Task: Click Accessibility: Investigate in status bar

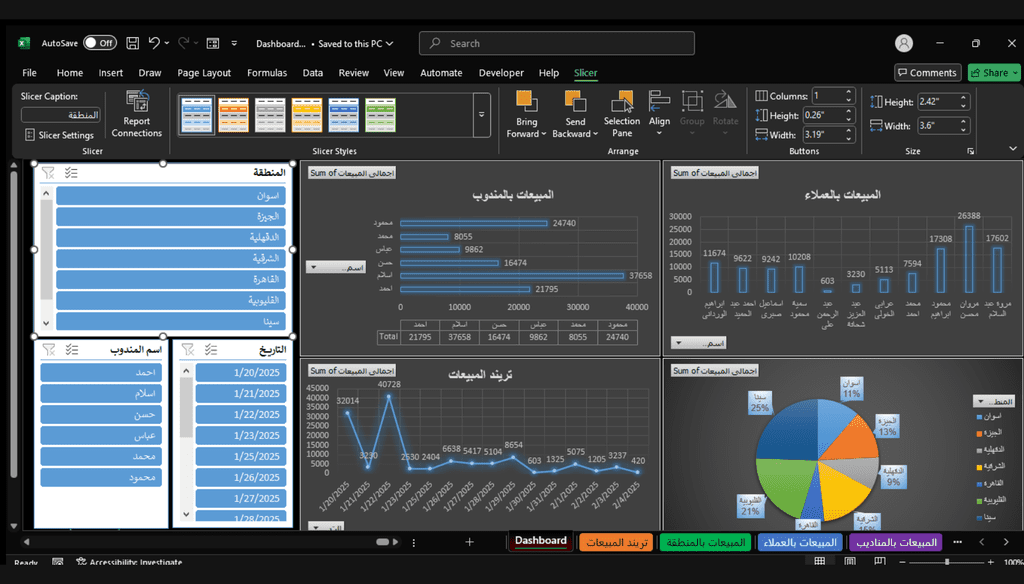Action: point(129,562)
